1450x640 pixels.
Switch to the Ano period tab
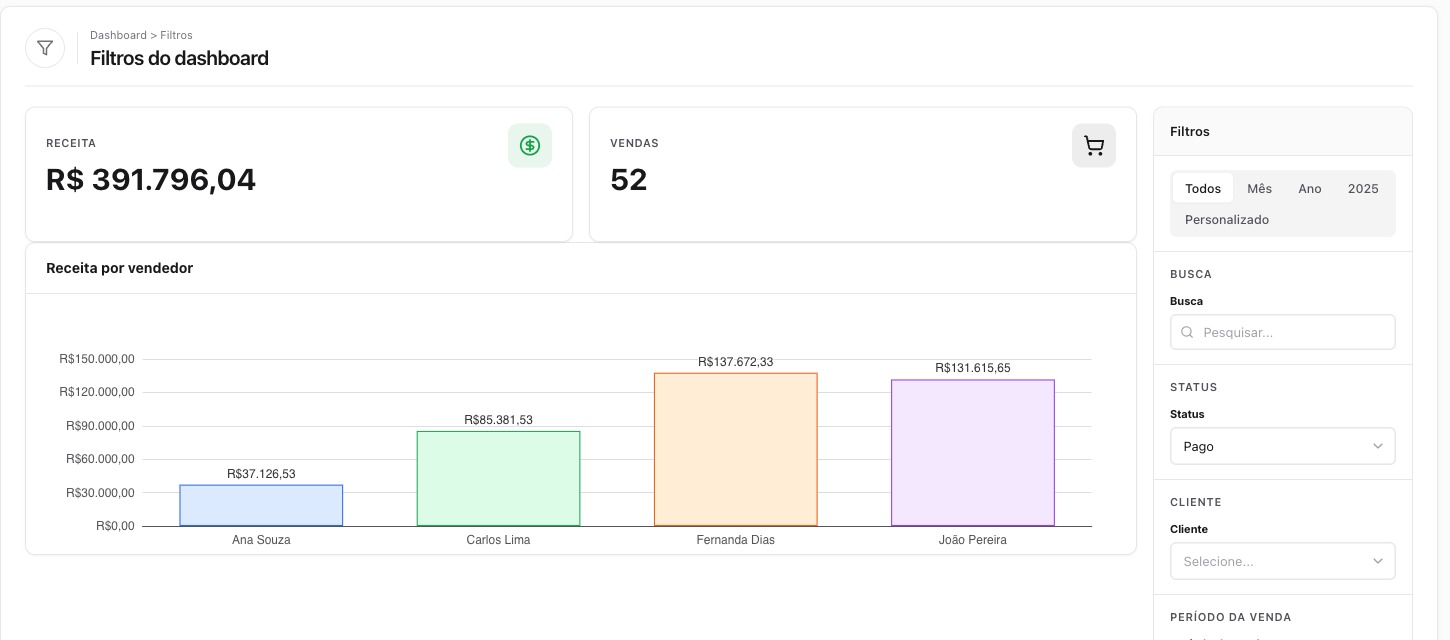(1310, 189)
